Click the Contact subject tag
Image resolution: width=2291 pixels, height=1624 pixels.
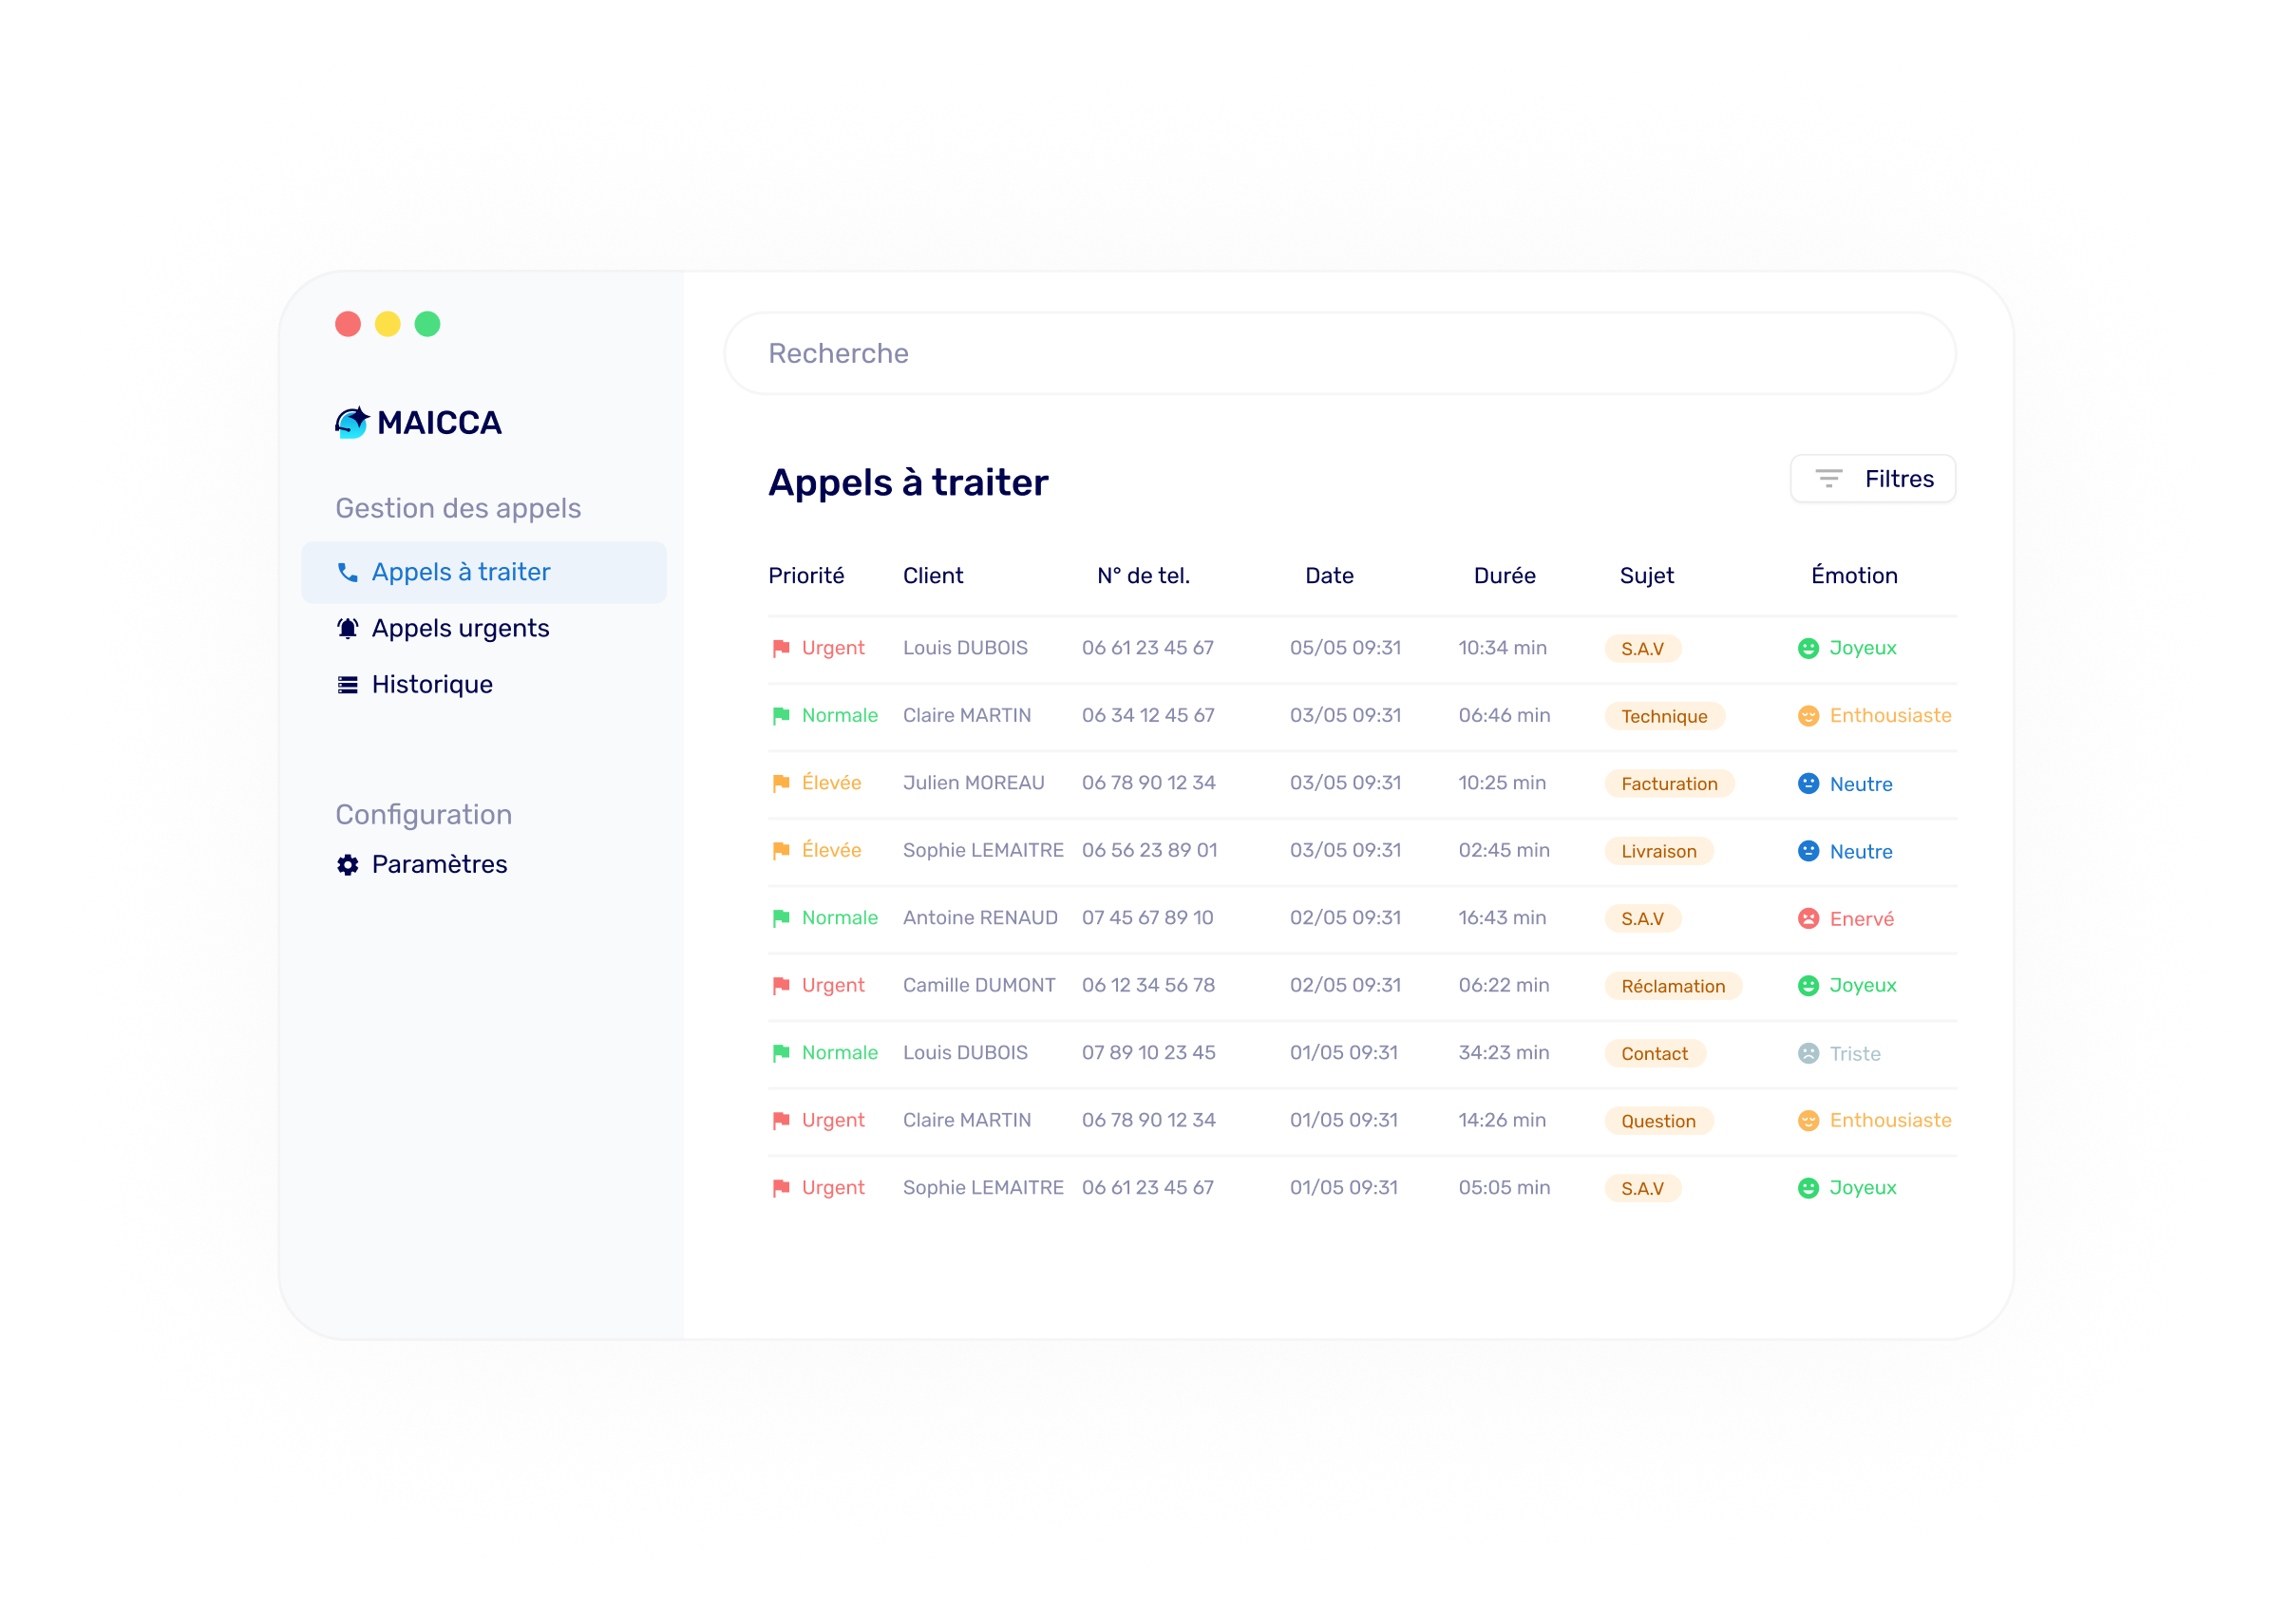pos(1655,1054)
